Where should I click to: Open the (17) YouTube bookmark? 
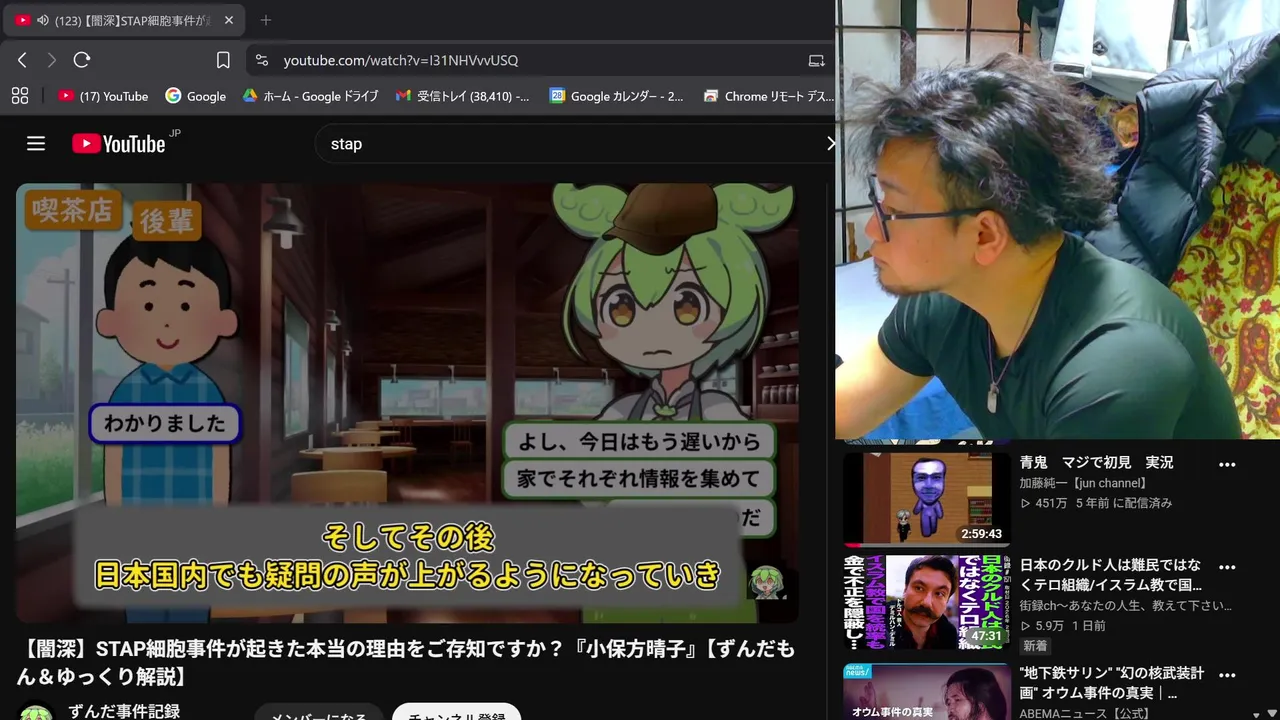tap(103, 96)
